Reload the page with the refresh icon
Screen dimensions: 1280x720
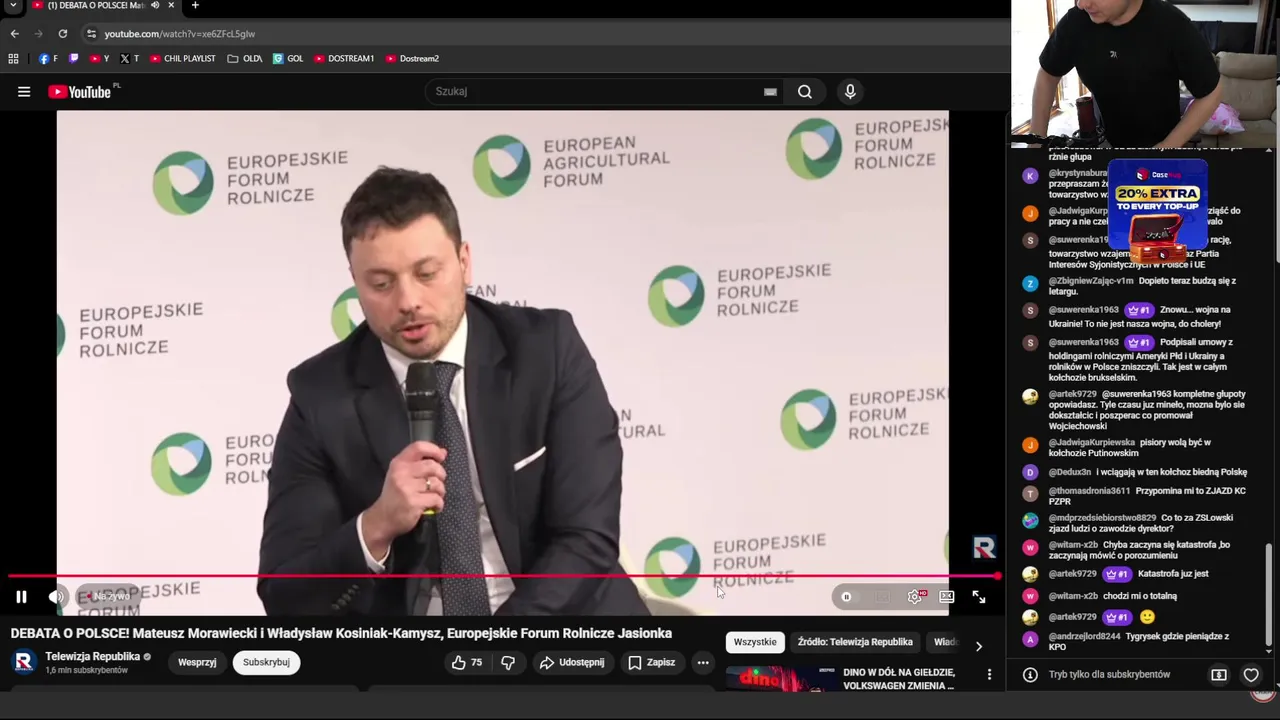point(62,34)
